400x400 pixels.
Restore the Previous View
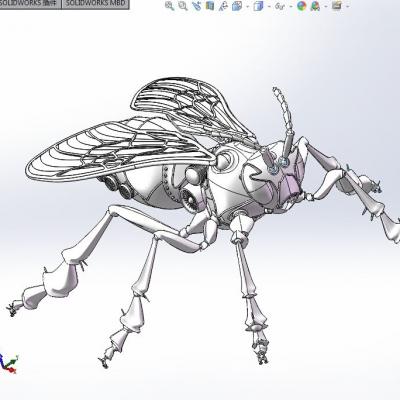(197, 6)
